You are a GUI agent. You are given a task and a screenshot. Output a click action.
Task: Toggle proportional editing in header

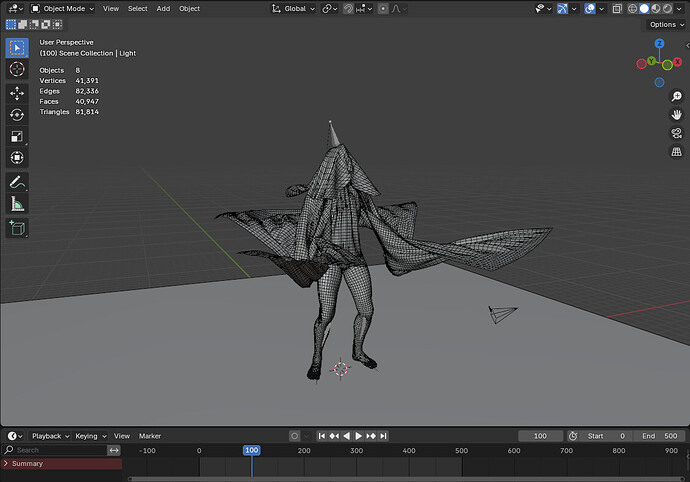click(x=383, y=8)
